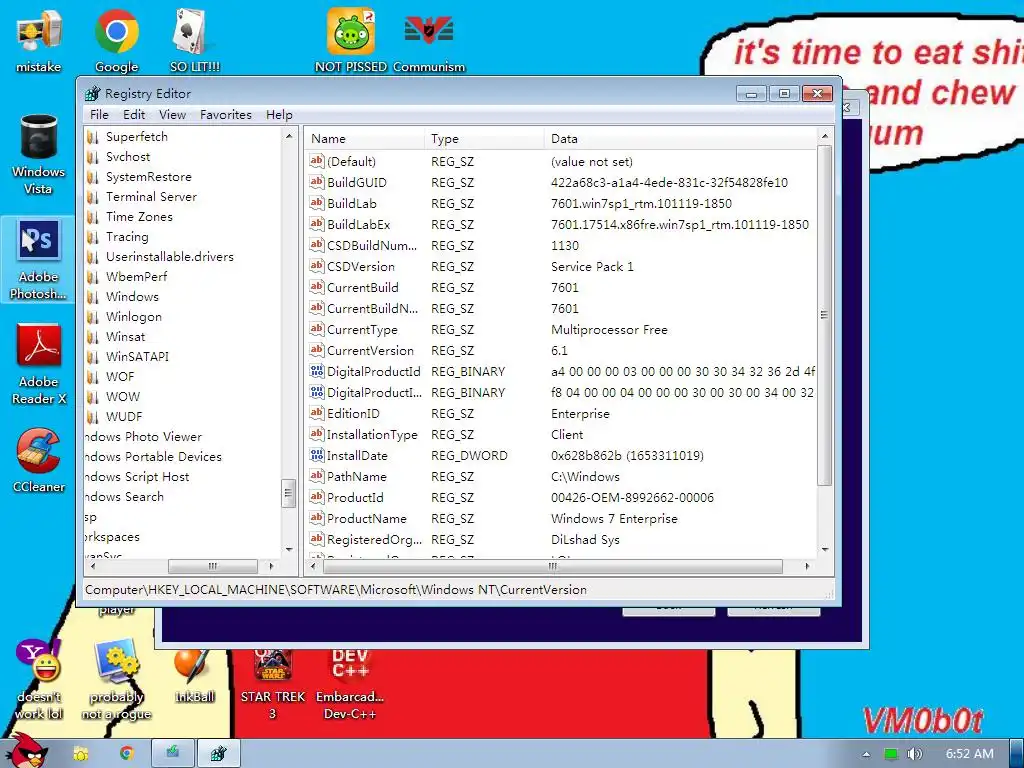Select the Tracing registry key
Screen dimensions: 1024x768
pos(127,236)
